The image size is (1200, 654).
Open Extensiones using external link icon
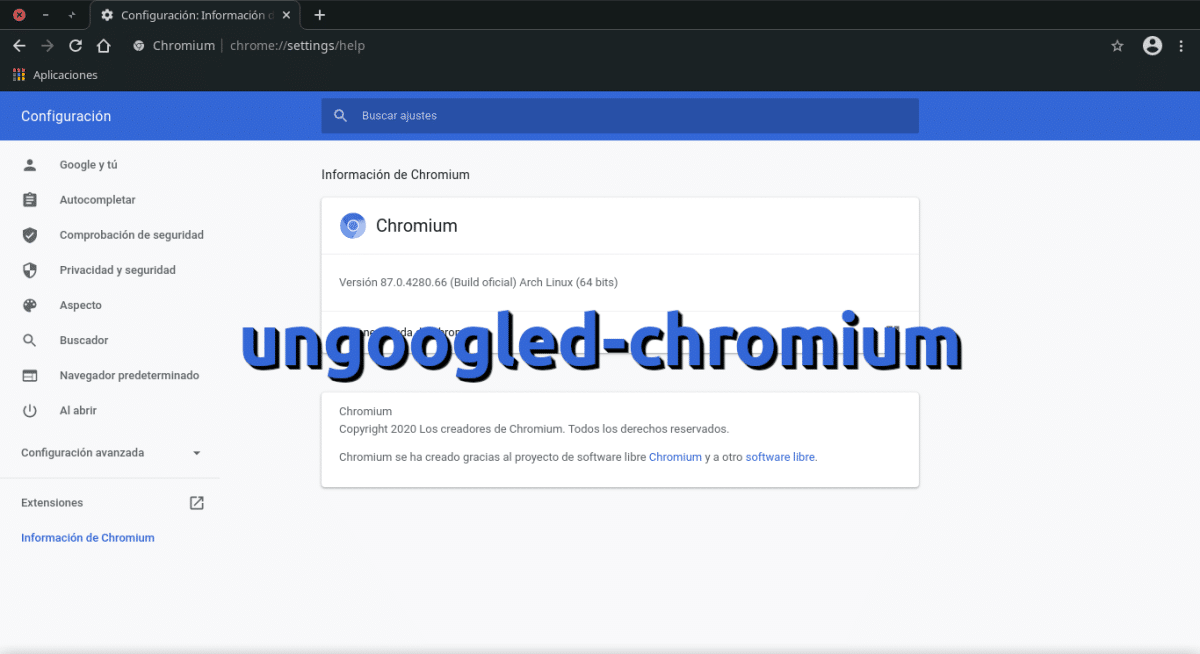tap(197, 502)
